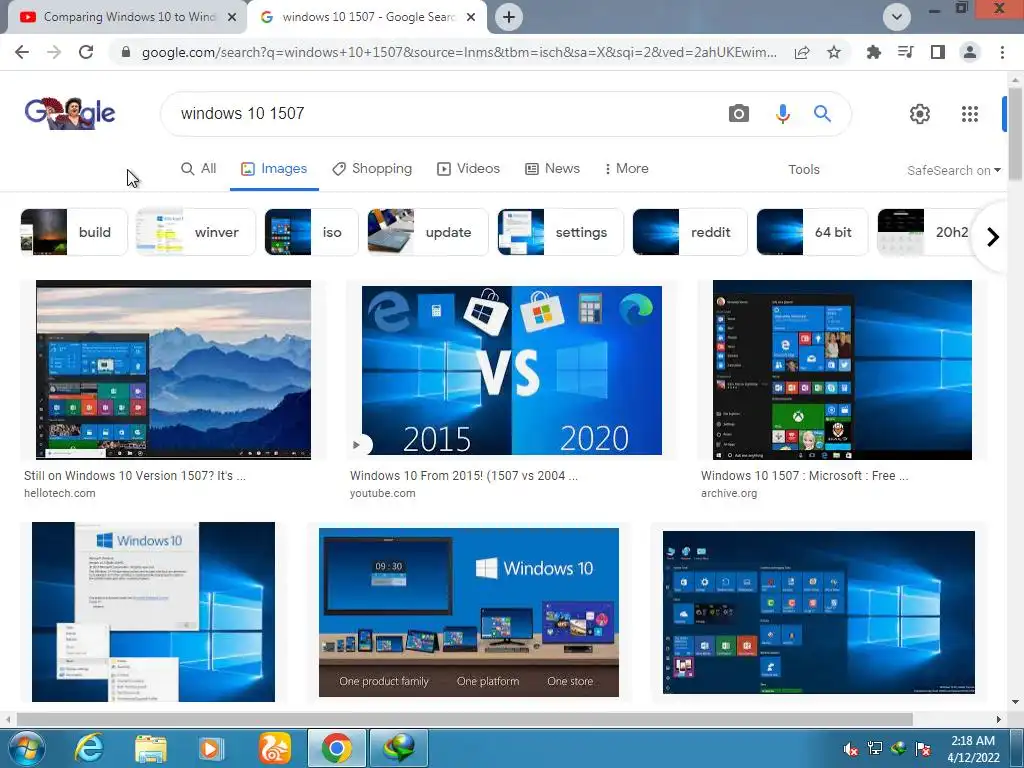This screenshot has height=768, width=1024.
Task: Expand the More search options menu
Action: pos(626,168)
